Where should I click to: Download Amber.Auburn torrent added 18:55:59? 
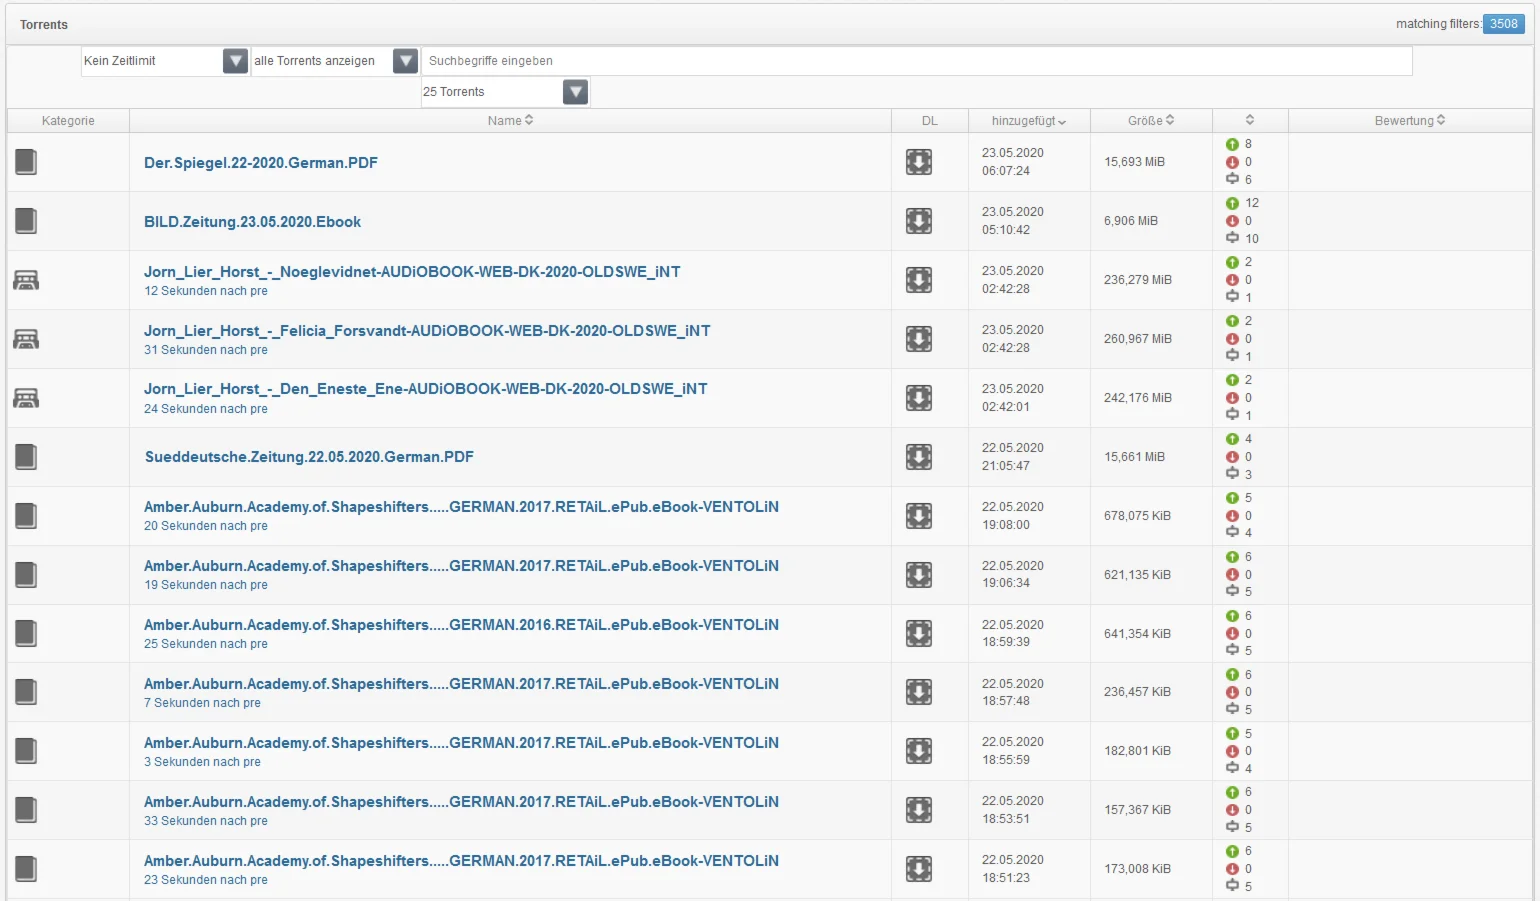pos(919,751)
